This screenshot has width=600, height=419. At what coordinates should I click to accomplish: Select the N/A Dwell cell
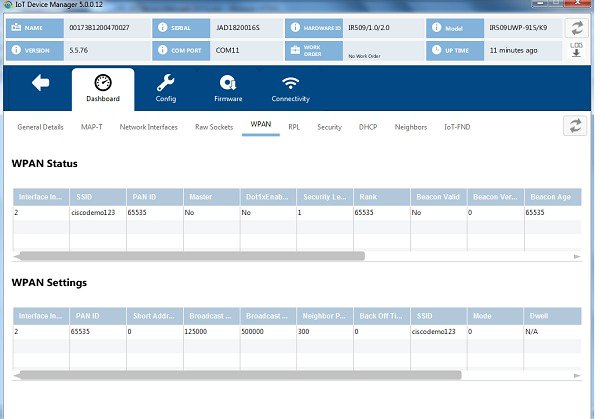[553, 331]
